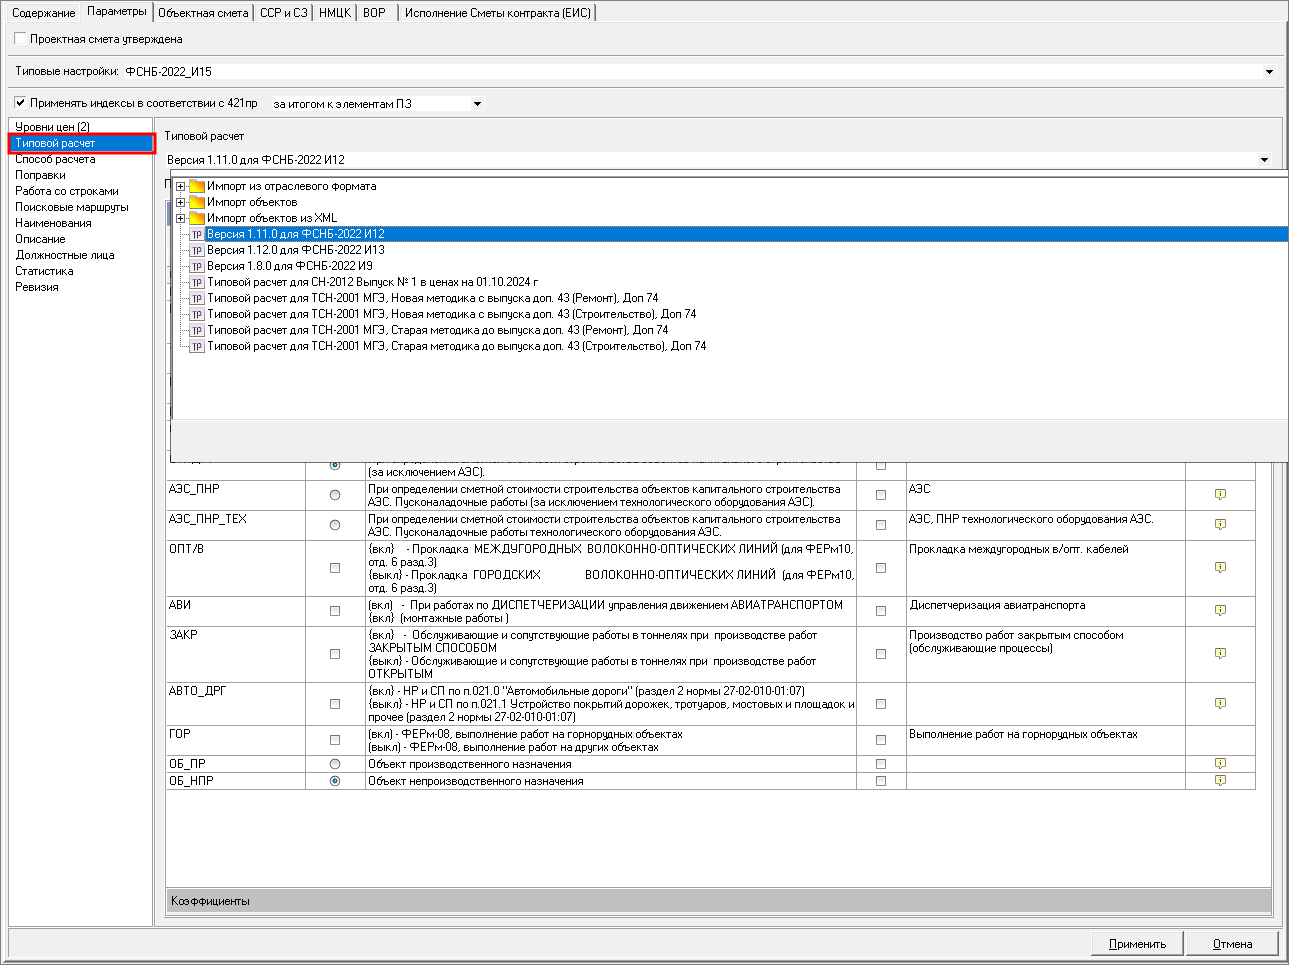Open the Типовые настройки dropdown
The image size is (1289, 965).
click(x=1269, y=72)
